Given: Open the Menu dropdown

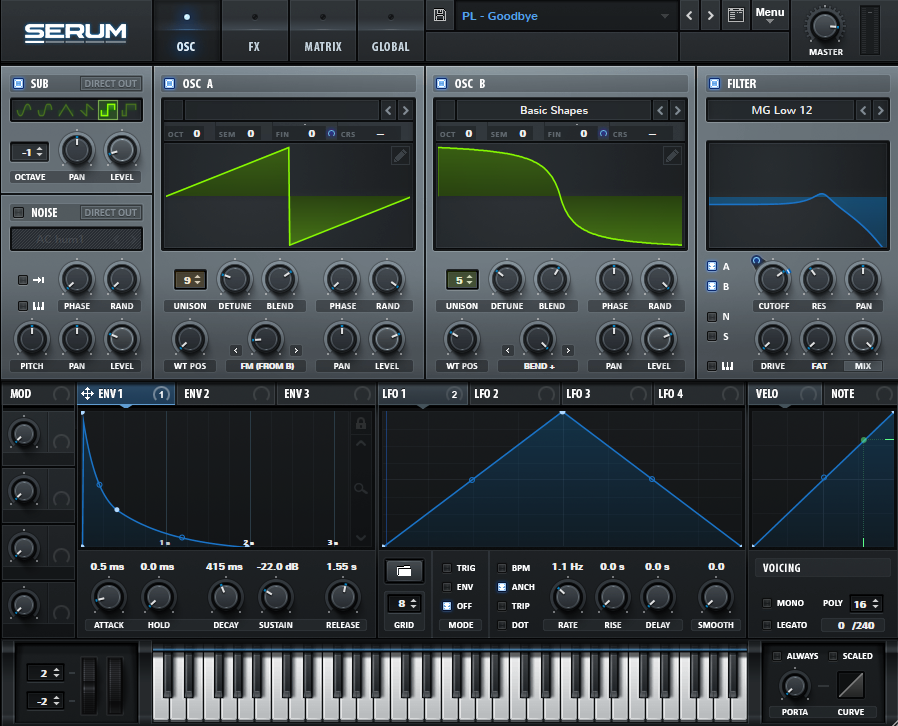Looking at the screenshot, I should click(770, 16).
